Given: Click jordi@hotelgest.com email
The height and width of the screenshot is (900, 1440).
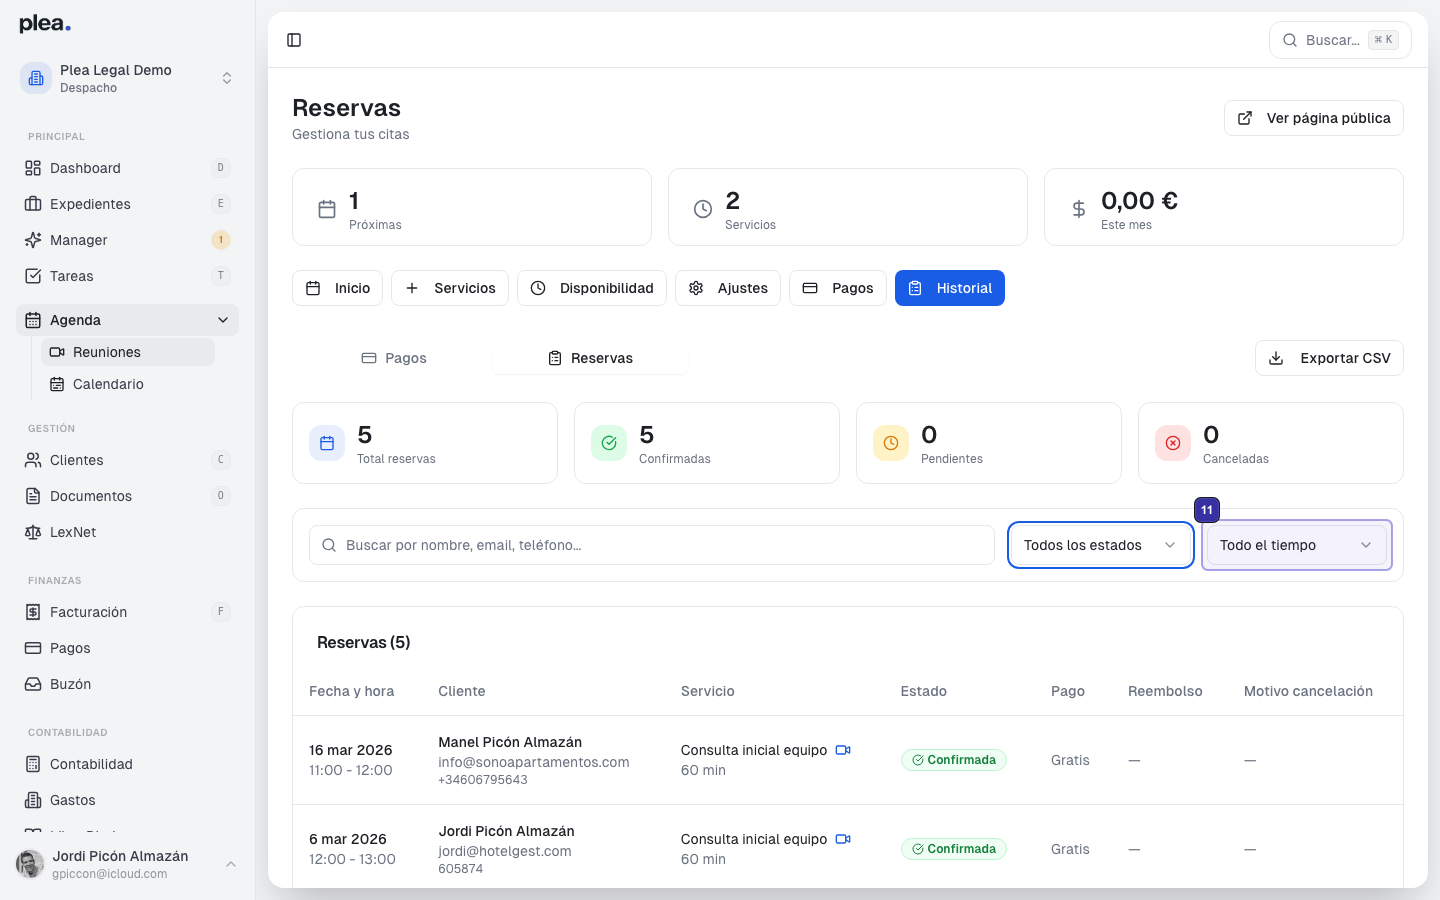Looking at the screenshot, I should [505, 851].
